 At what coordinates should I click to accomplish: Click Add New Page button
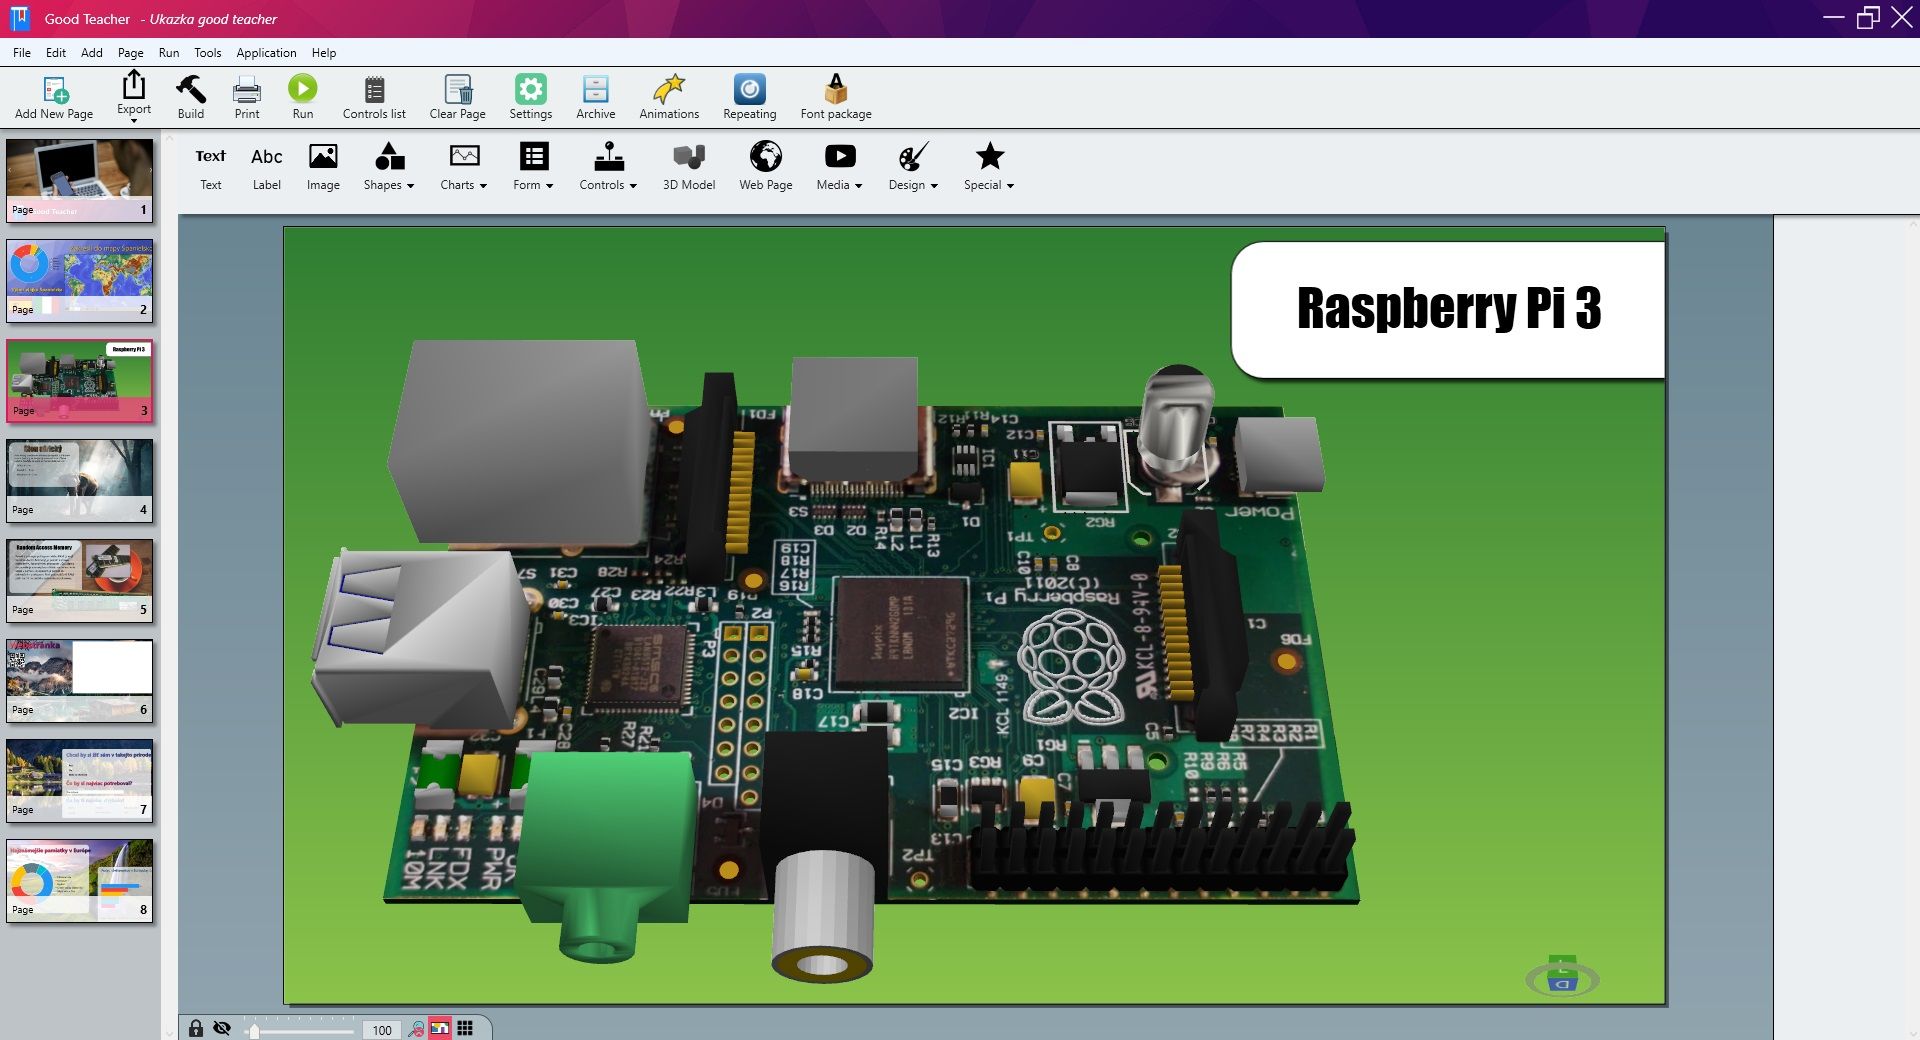point(54,97)
